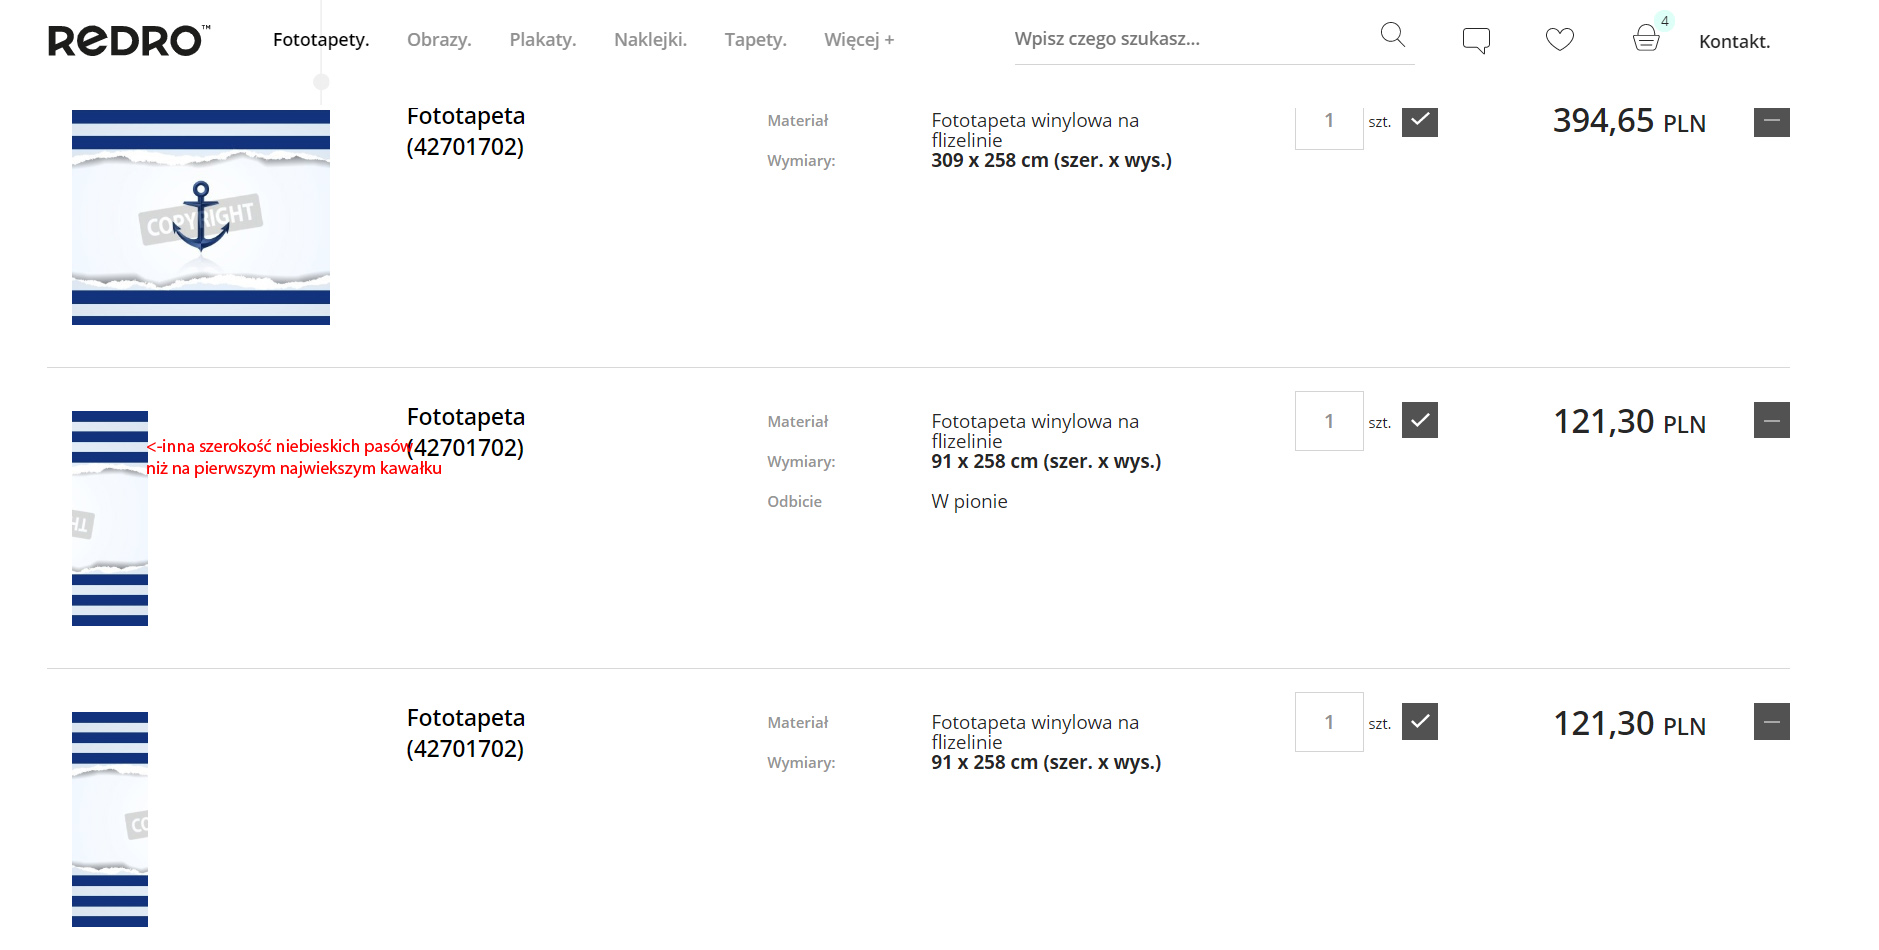Click the checkmark beside the second item's quantity
The width and height of the screenshot is (1879, 950).
point(1419,420)
